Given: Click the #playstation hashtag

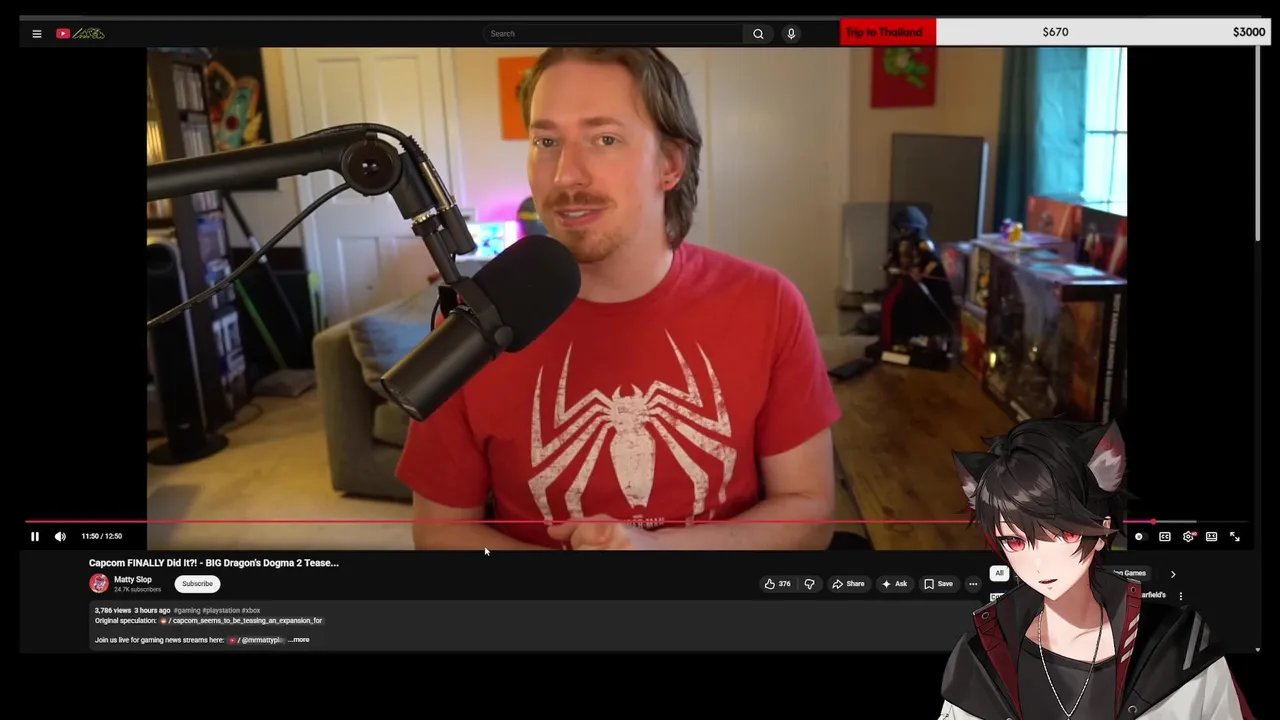Looking at the screenshot, I should (x=221, y=611).
